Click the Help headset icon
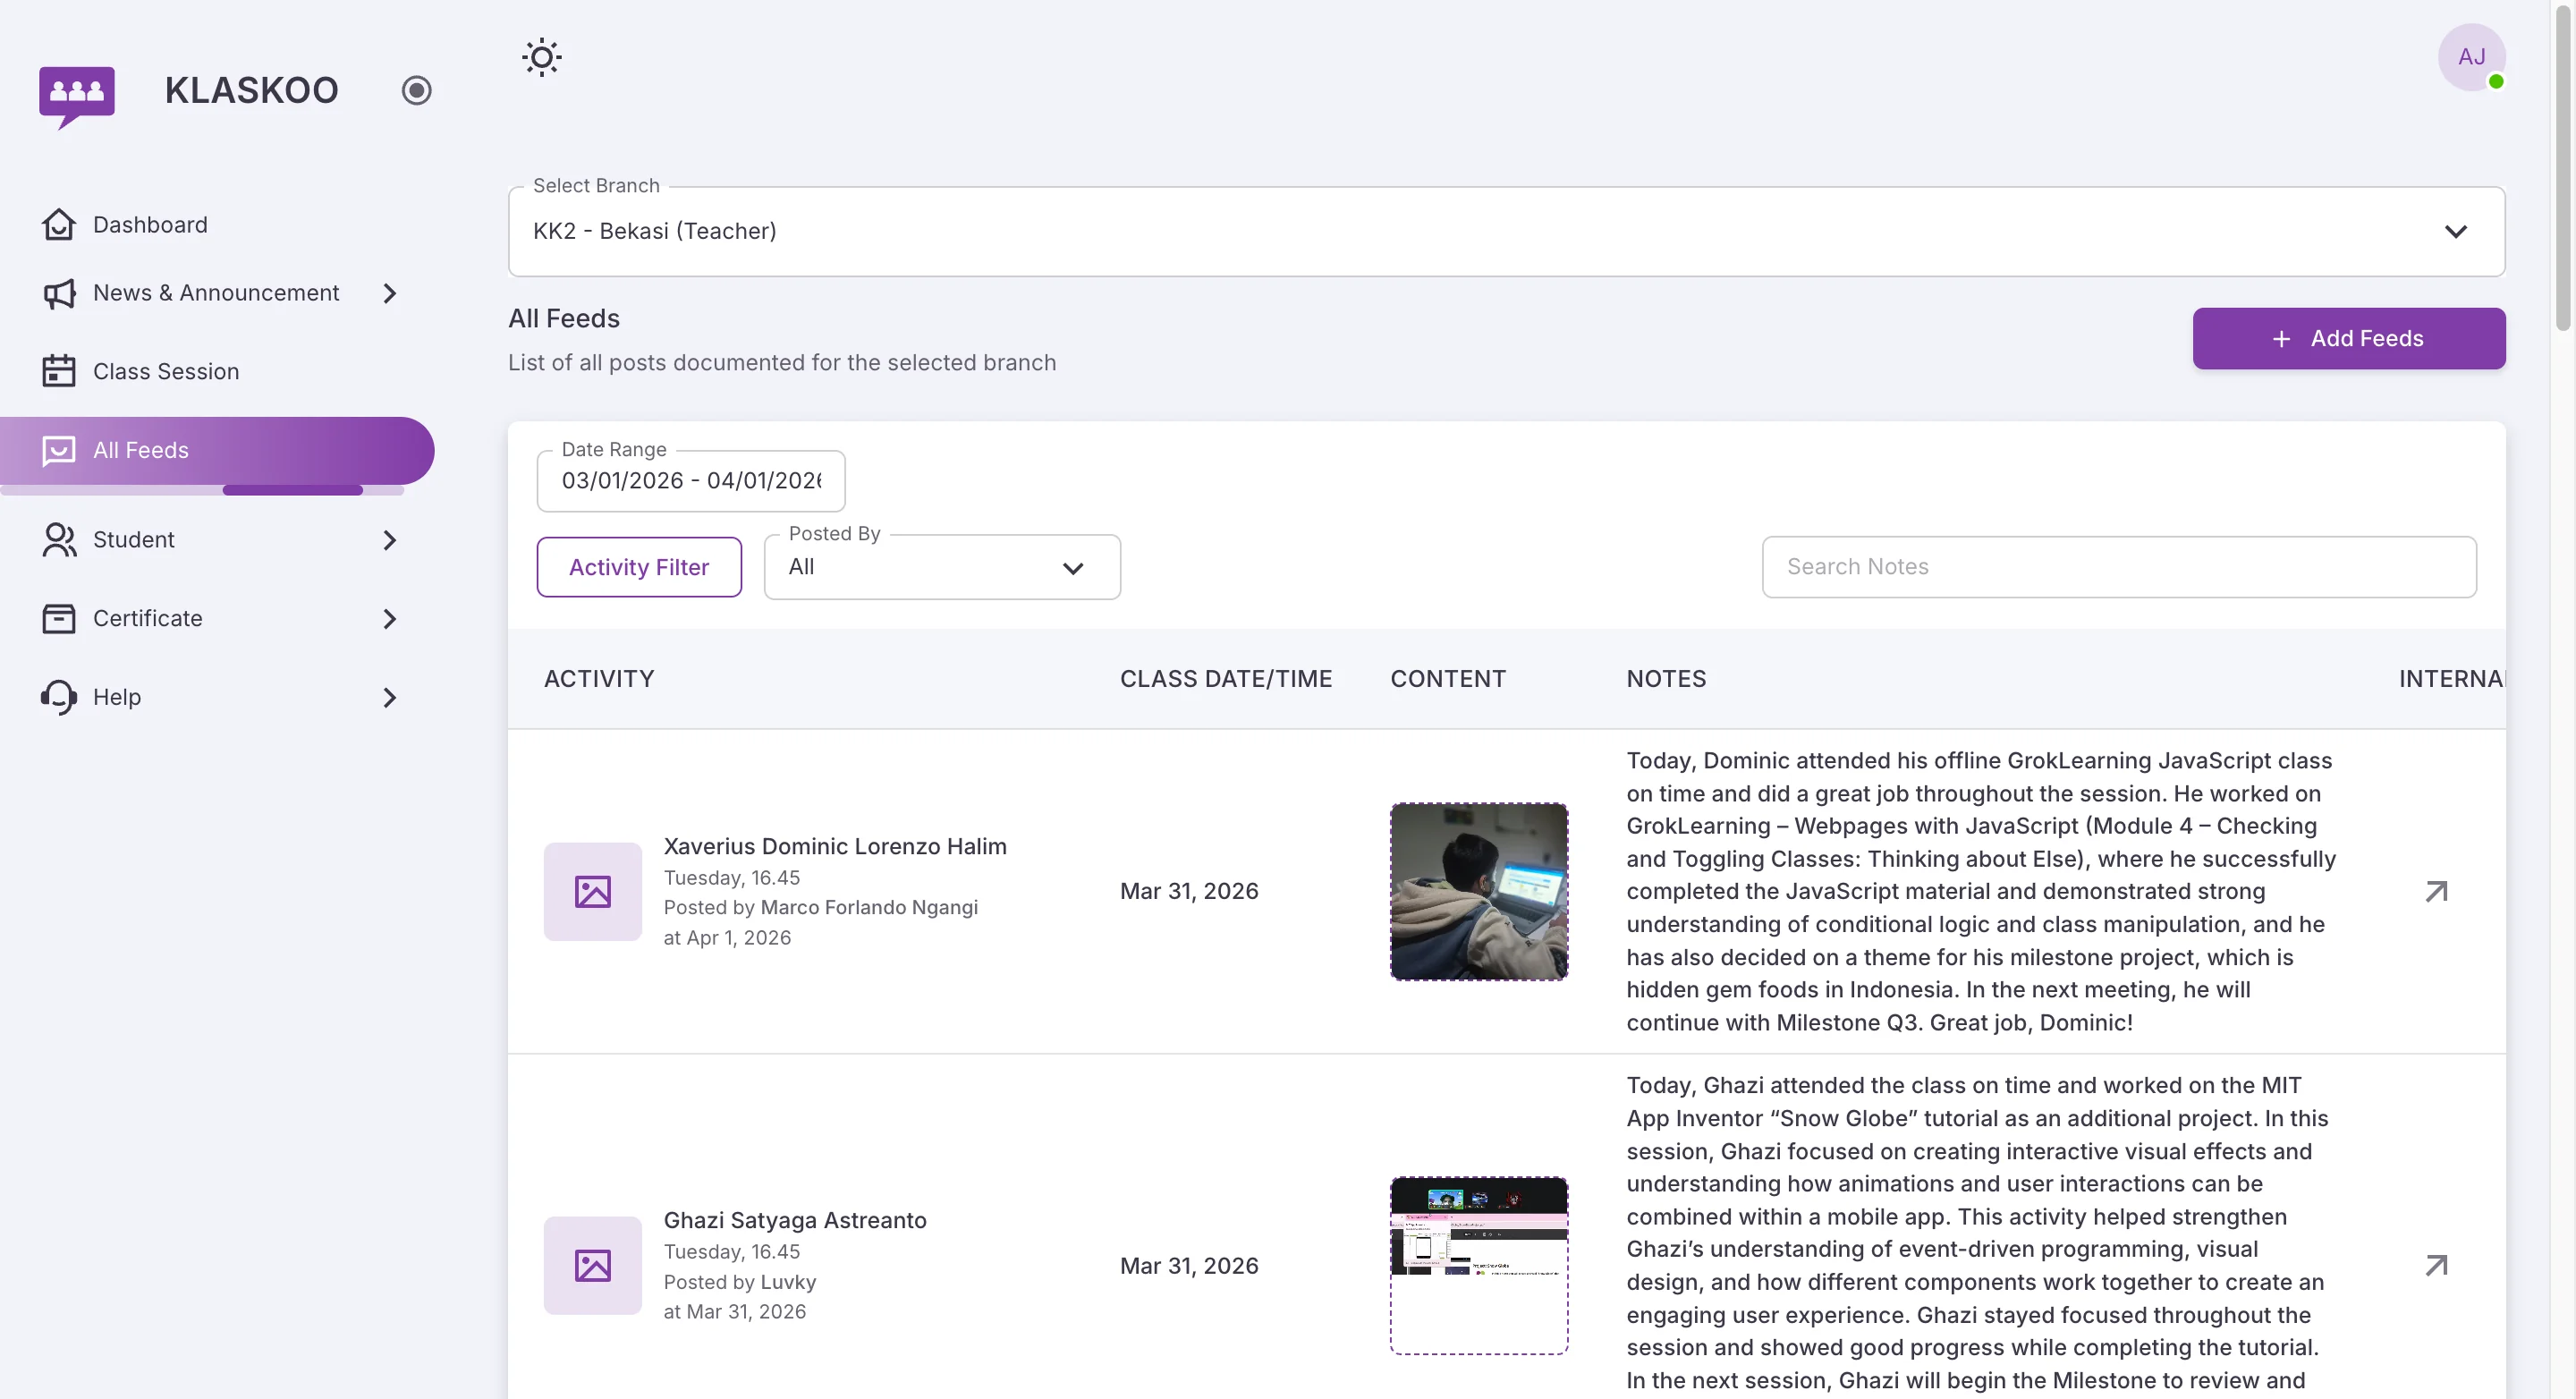This screenshot has height=1399, width=2576. [58, 697]
